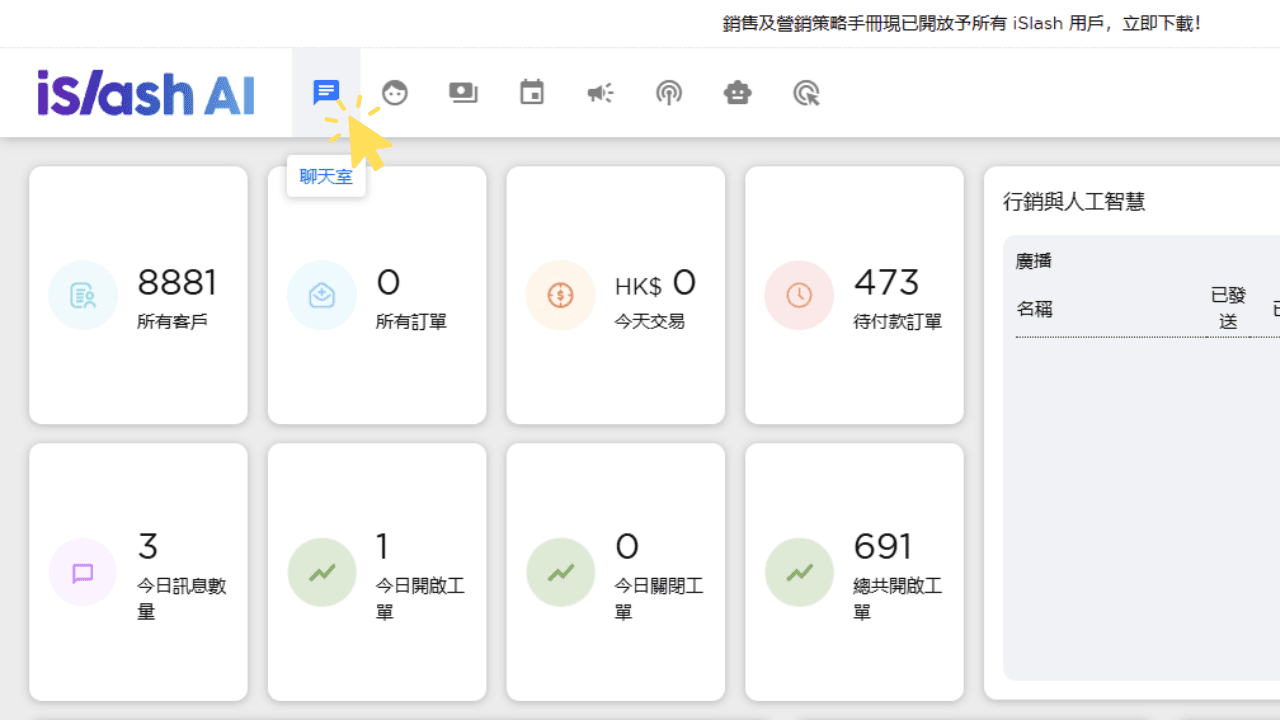Click the 今日訊息數量 label
The width and height of the screenshot is (1280, 720).
click(x=182, y=598)
